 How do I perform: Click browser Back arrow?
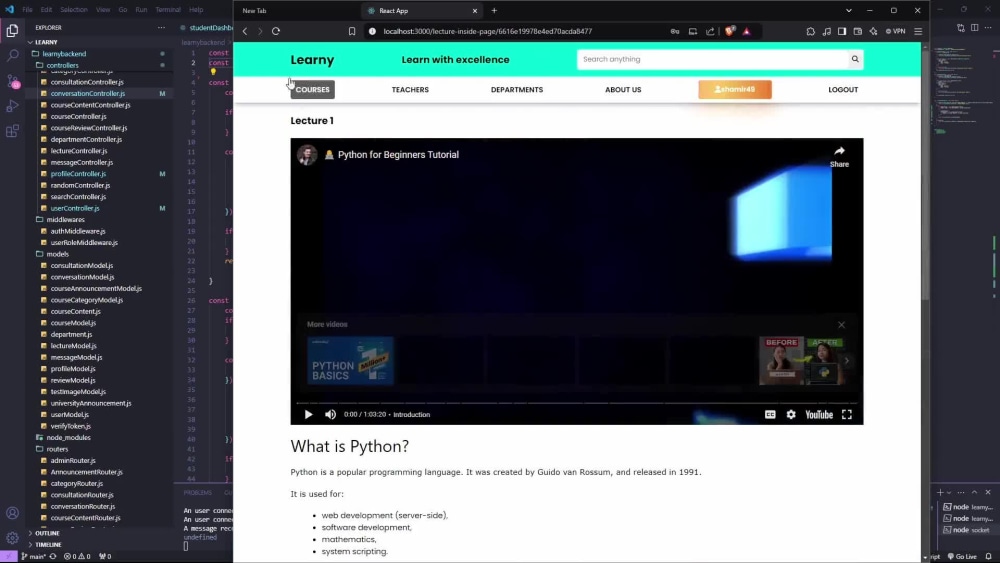(x=245, y=31)
